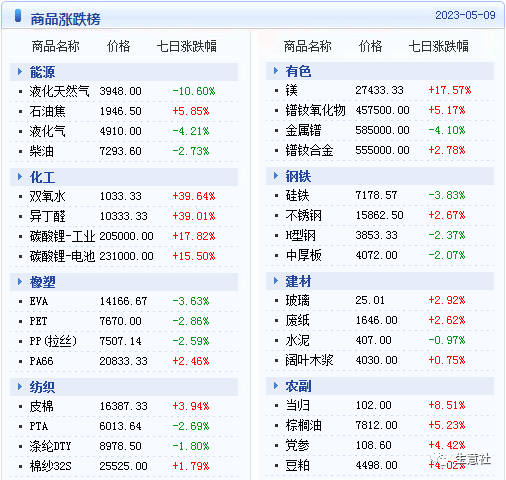Viewport: 506px width, 480px height.
Task: Select 豆粕 commodity name
Action: pos(297,465)
